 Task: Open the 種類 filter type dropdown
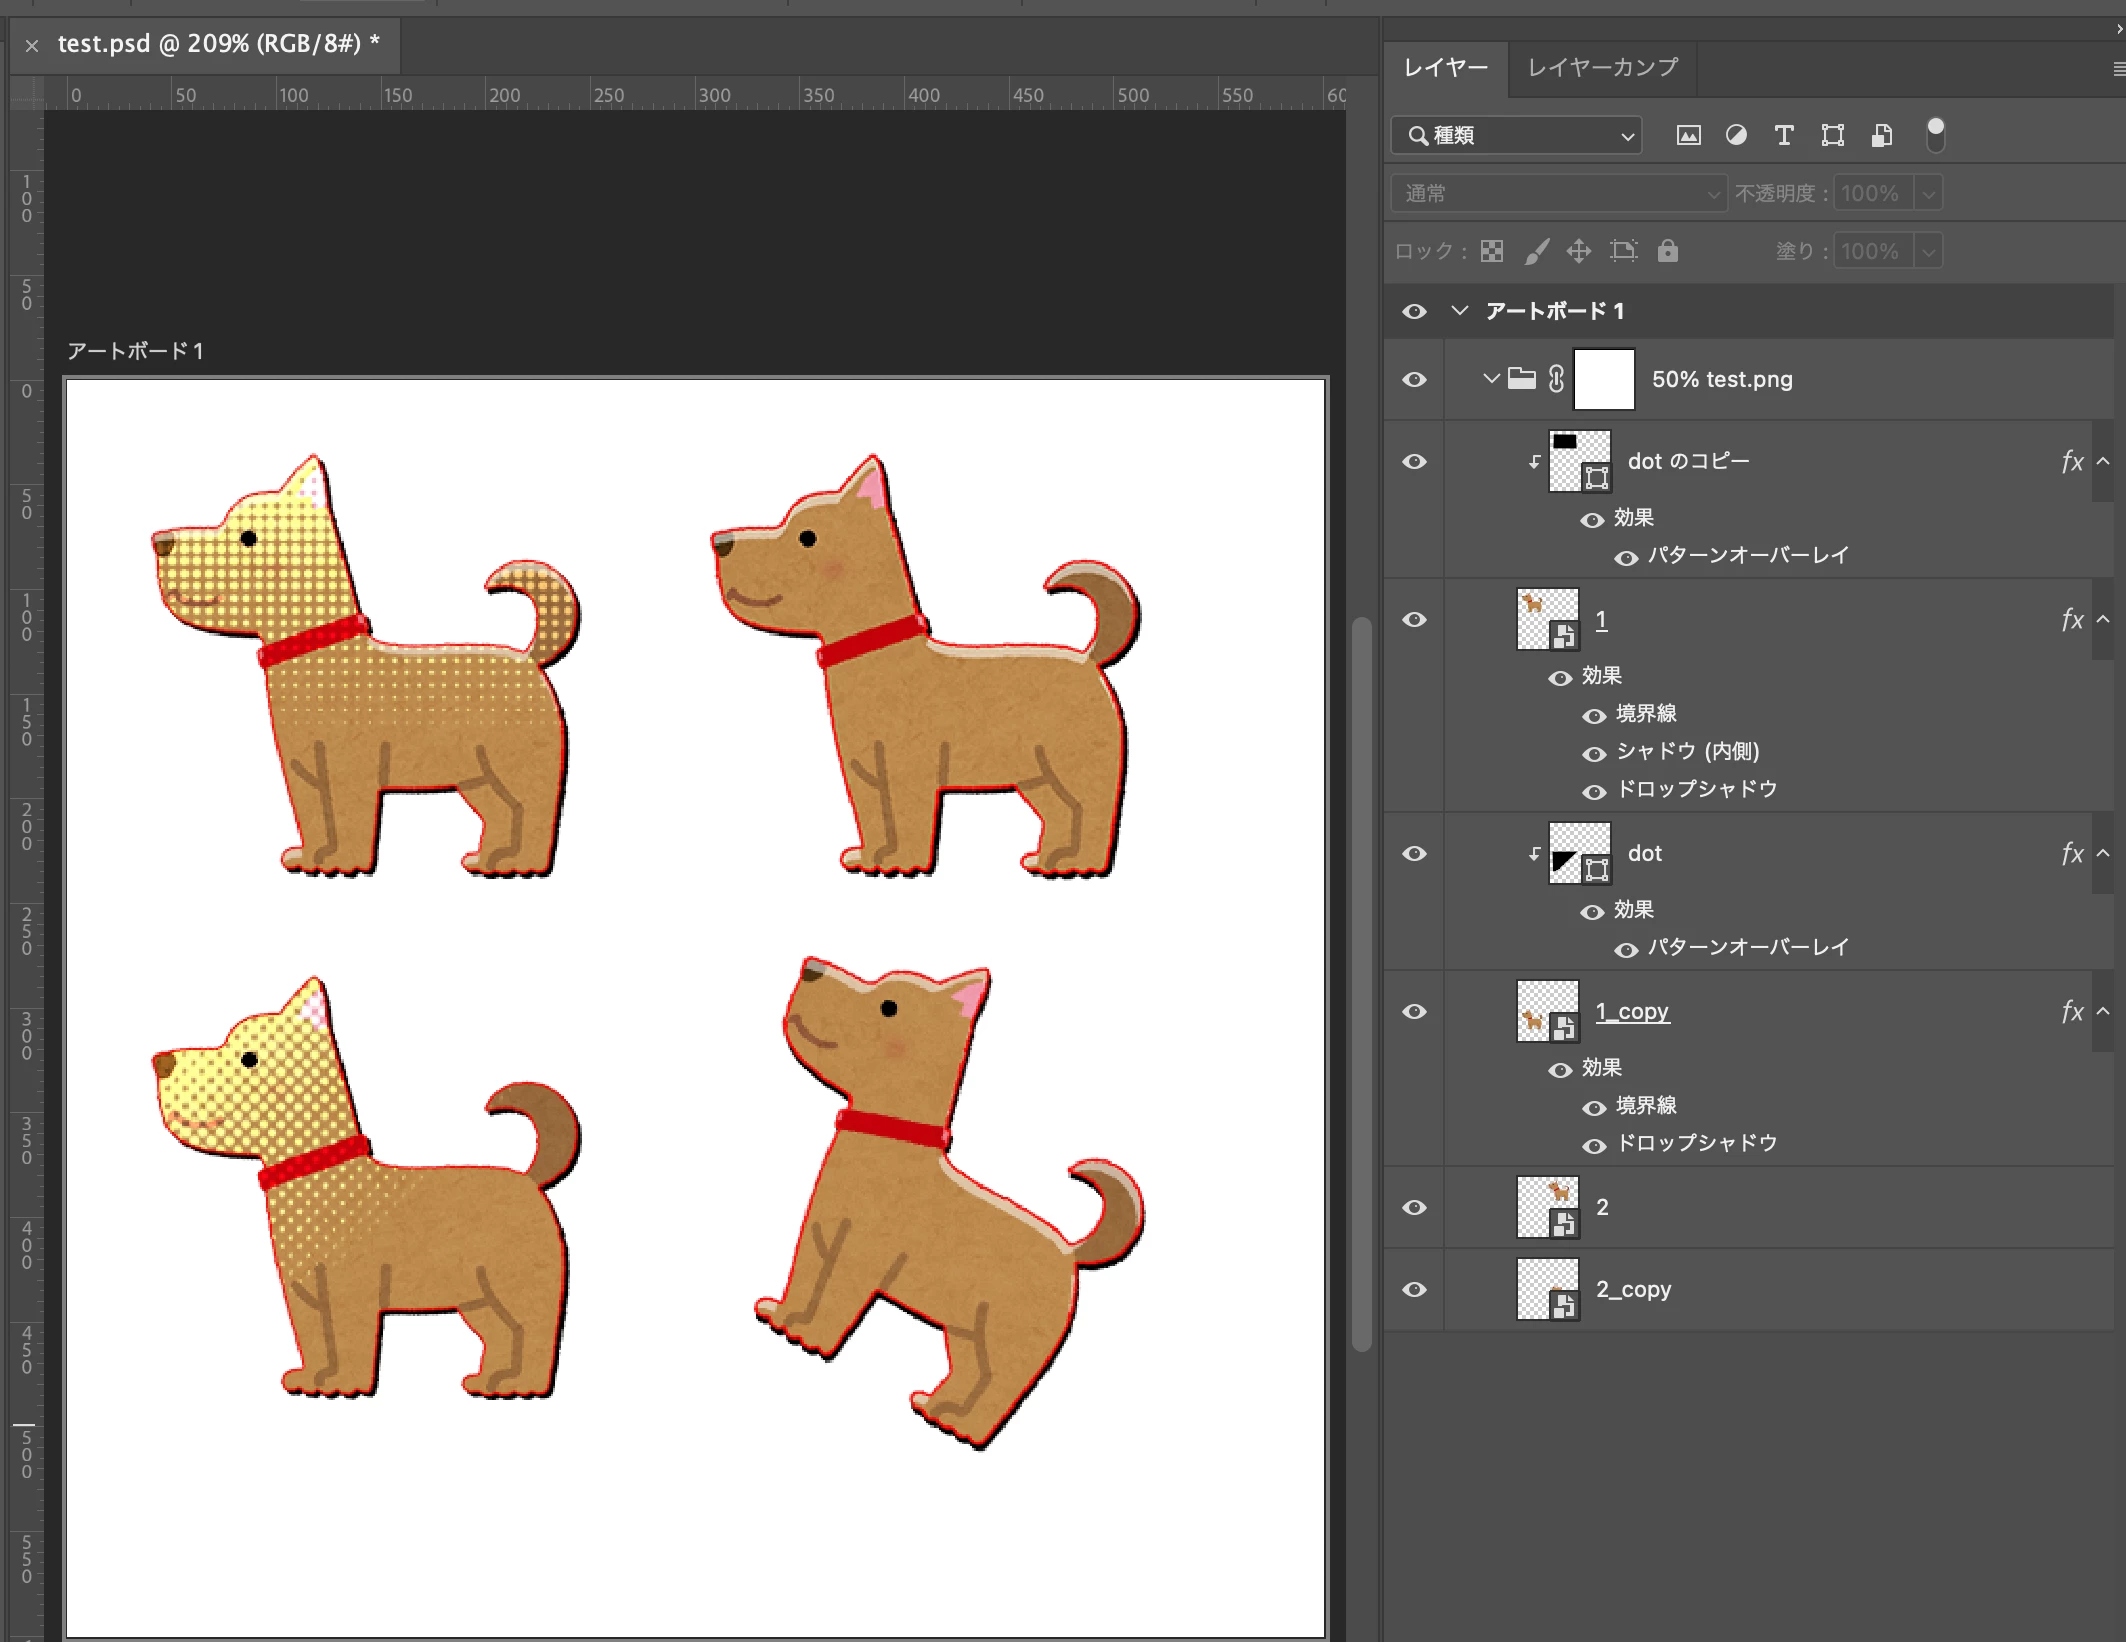tap(1516, 135)
